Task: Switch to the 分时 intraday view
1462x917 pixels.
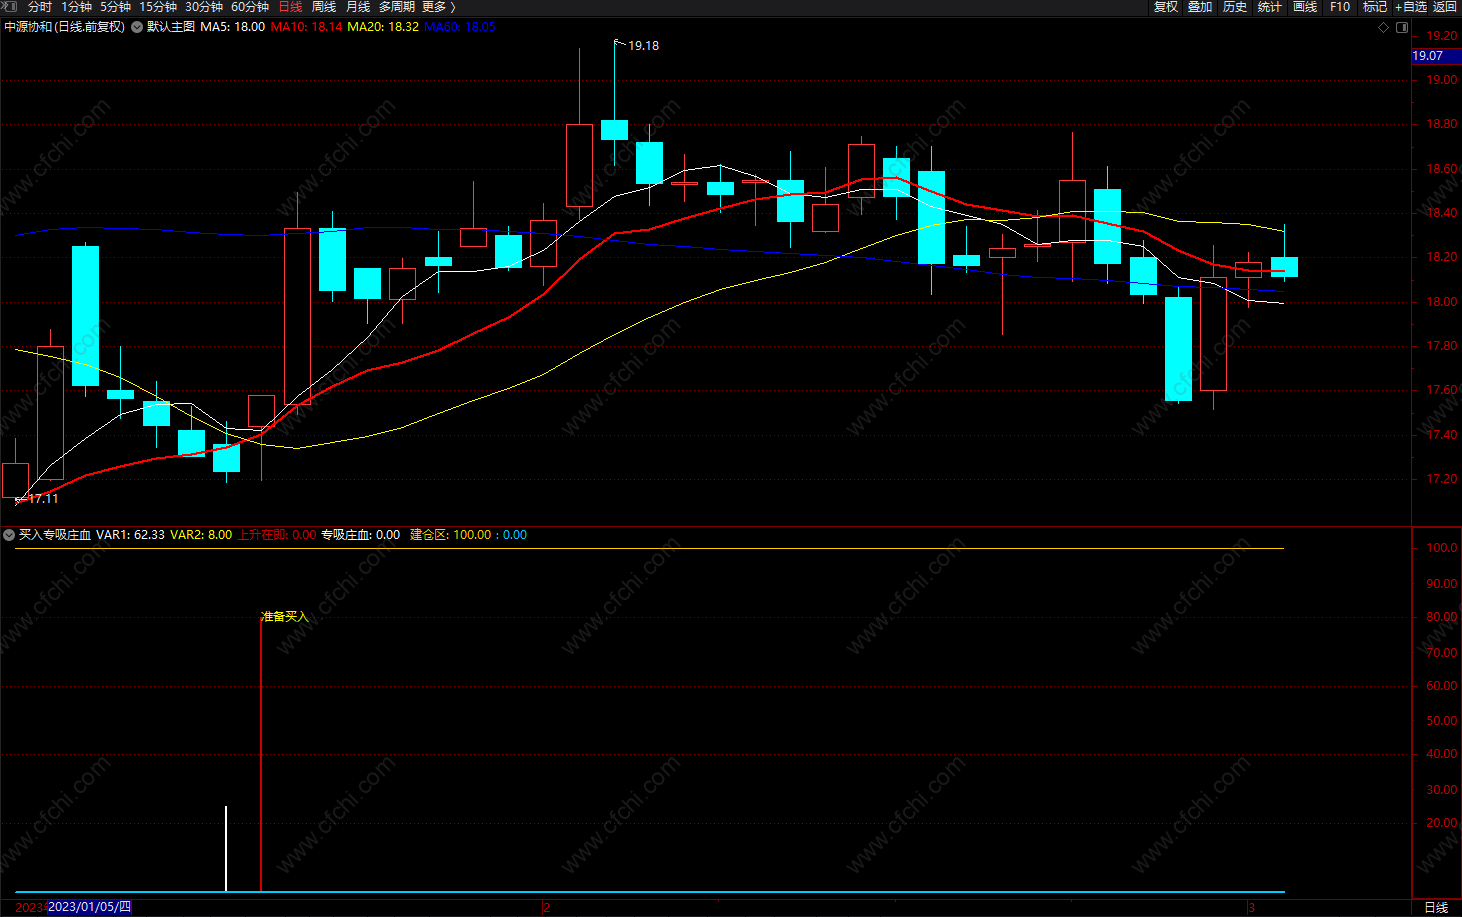Action: click(x=39, y=6)
